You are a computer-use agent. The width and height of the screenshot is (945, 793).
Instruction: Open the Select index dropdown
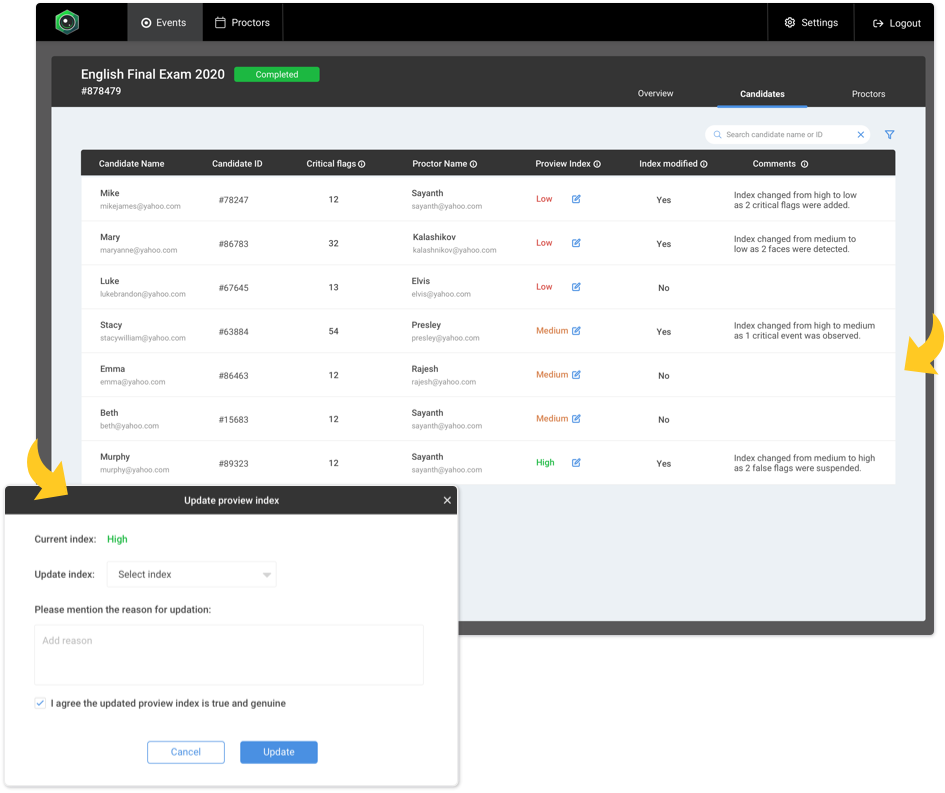(x=192, y=574)
